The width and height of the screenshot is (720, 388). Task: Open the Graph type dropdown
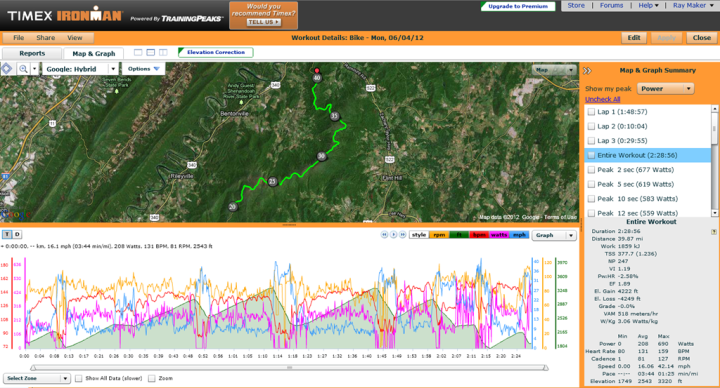point(553,235)
